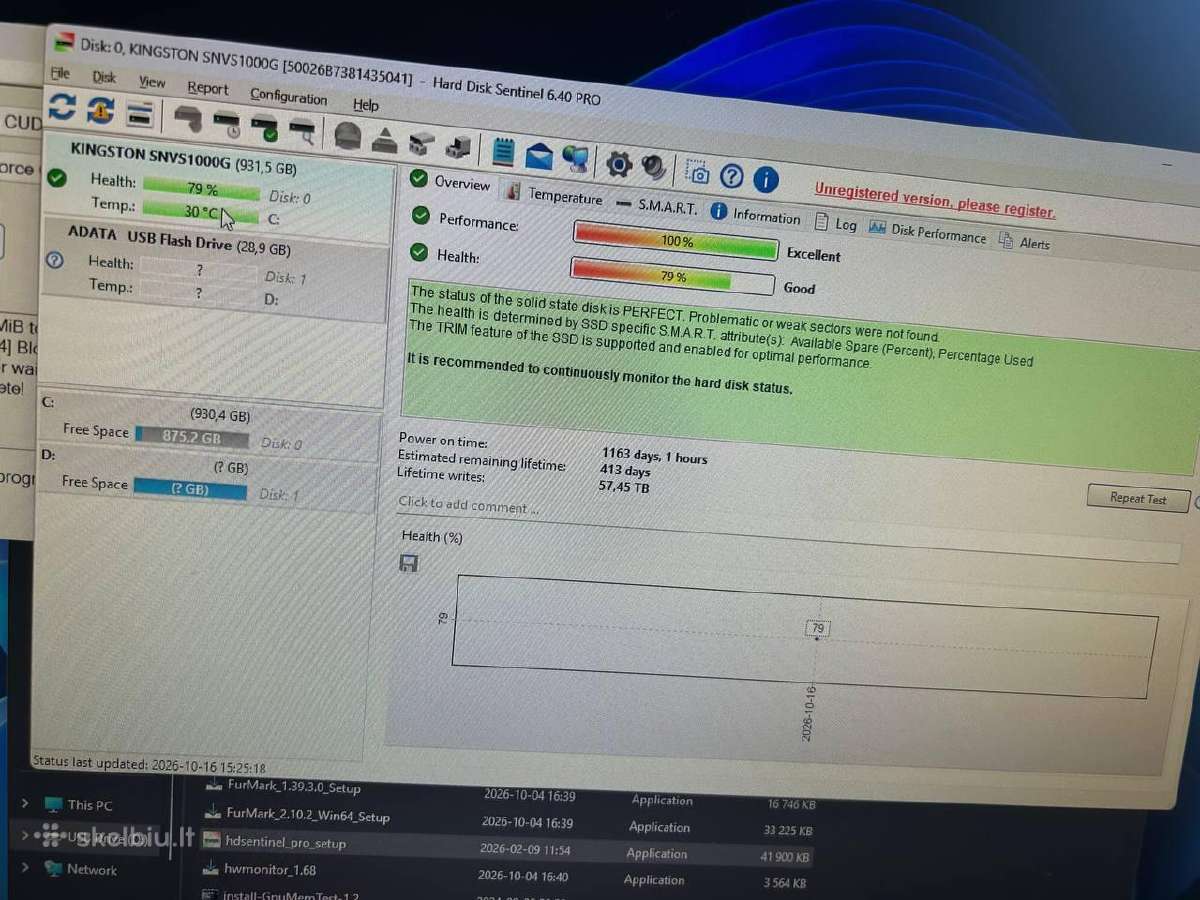Screen dimensions: 1200x900
Task: Click the 'Unregistered version, please register' link
Action: (x=934, y=201)
